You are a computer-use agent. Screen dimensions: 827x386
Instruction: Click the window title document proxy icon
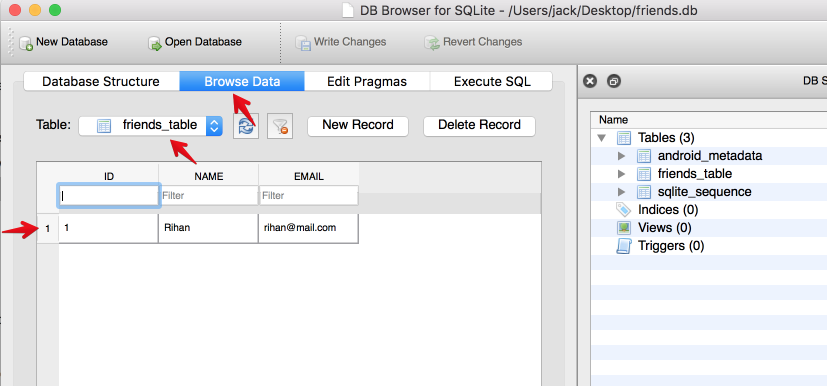347,10
